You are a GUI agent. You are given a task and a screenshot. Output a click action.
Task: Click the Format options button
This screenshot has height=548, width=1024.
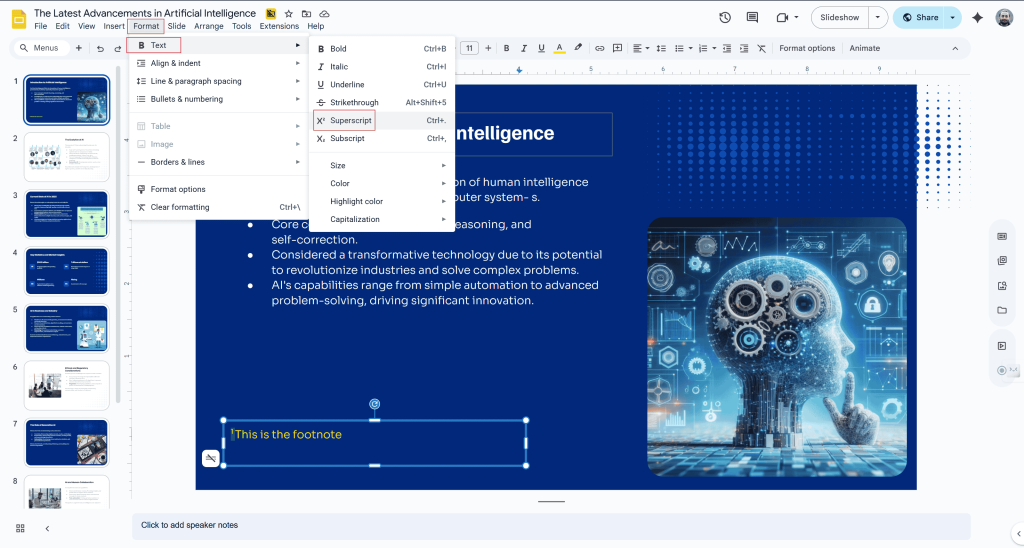[807, 48]
